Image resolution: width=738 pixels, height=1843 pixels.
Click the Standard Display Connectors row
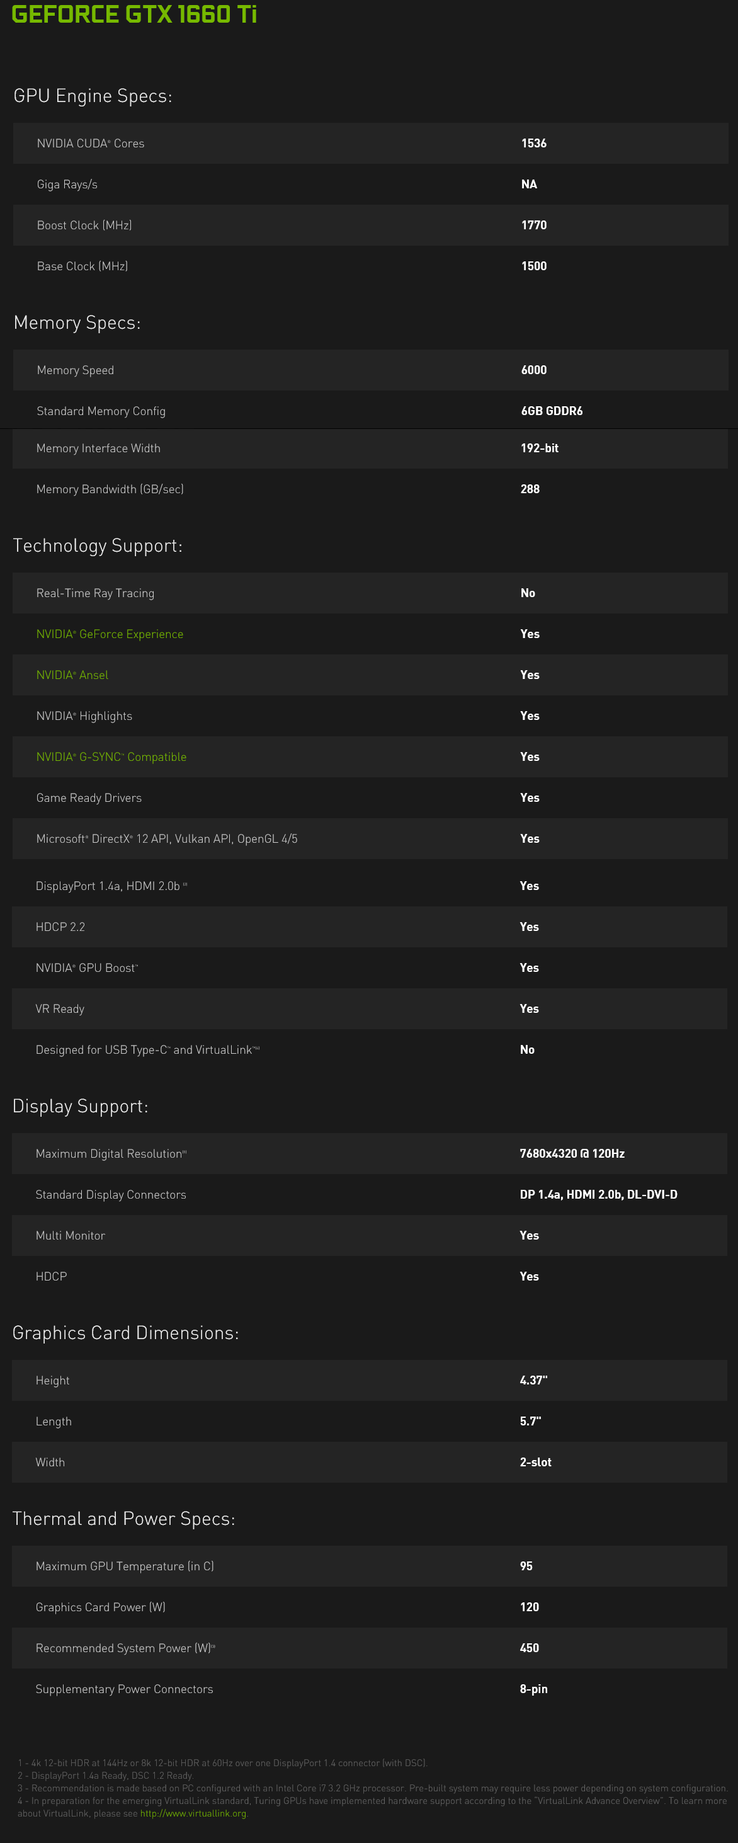(x=369, y=1195)
